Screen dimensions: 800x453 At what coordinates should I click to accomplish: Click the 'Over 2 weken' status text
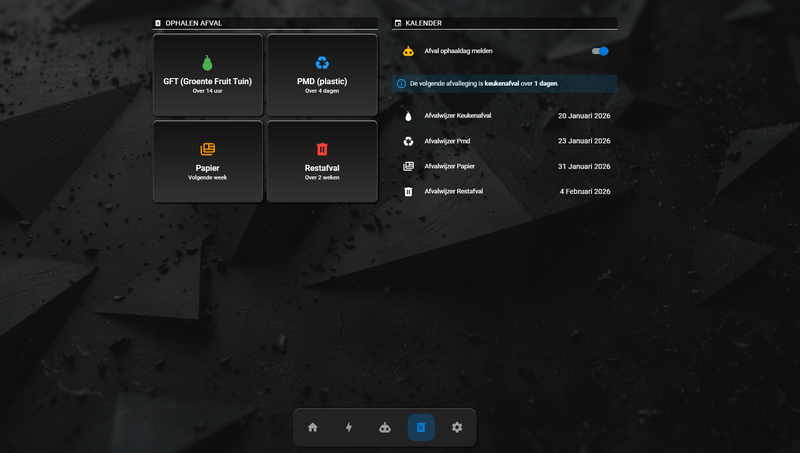(x=322, y=178)
